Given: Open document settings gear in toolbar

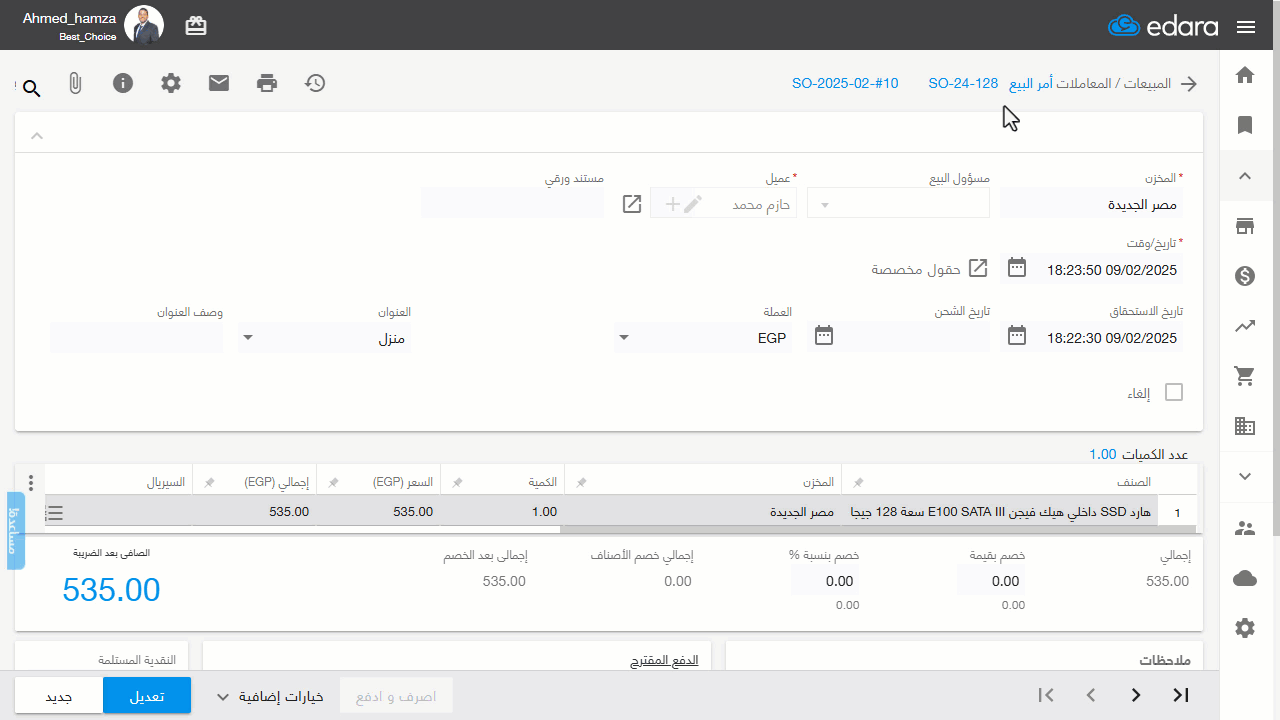Looking at the screenshot, I should pyautogui.click(x=171, y=83).
